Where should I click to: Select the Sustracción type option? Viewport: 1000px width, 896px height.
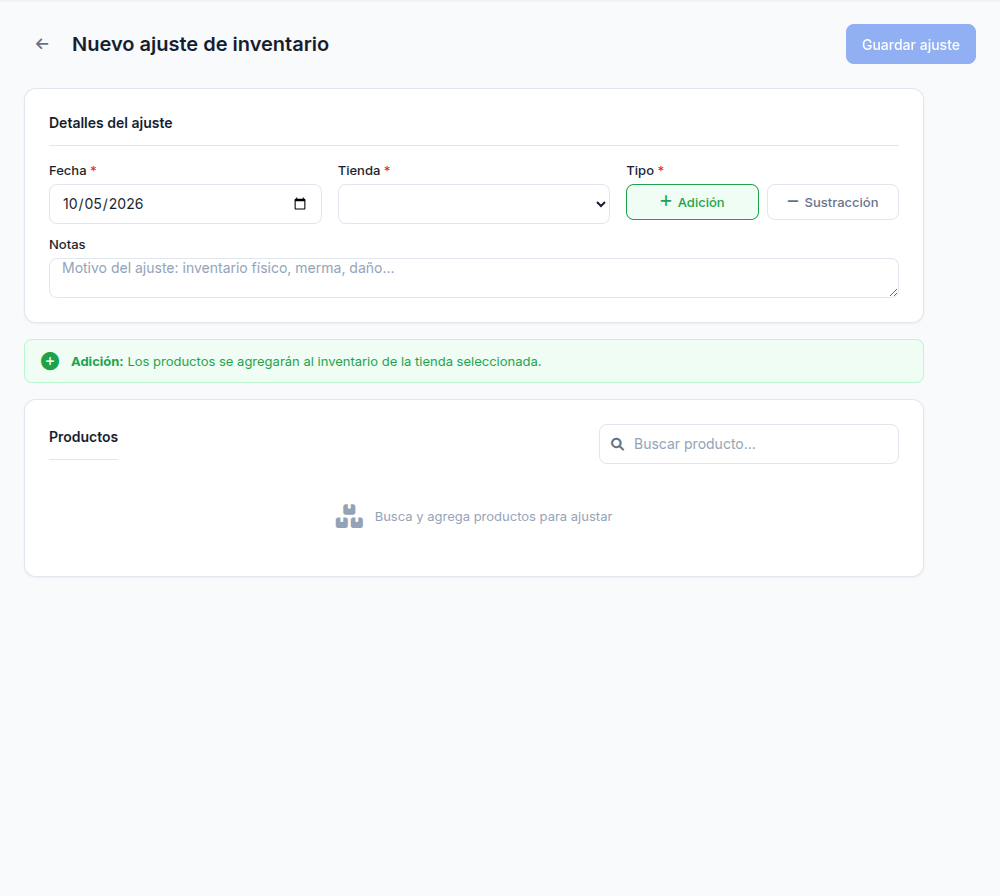[x=832, y=202]
